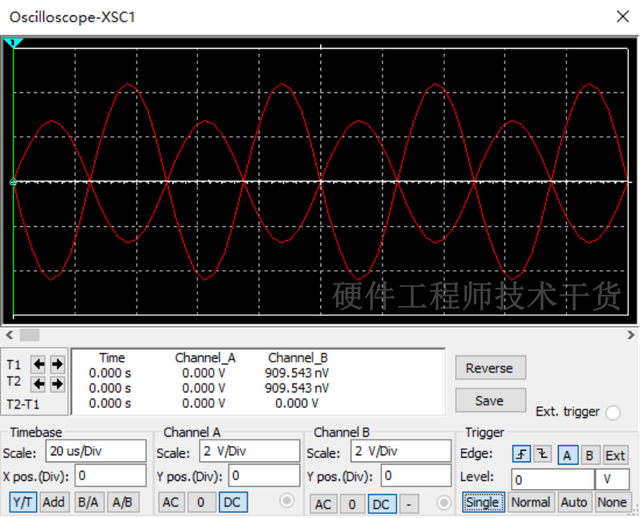
Task: Select rising edge trigger icon
Action: [522, 455]
